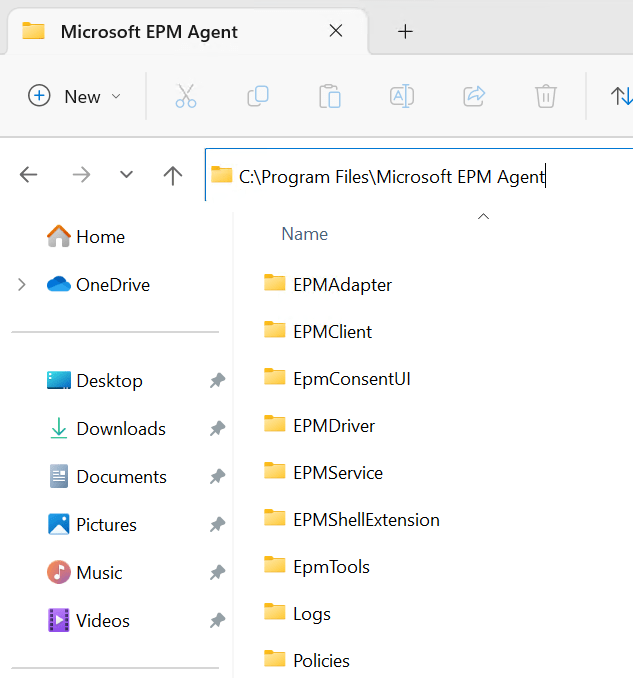The width and height of the screenshot is (633, 678).
Task: Open recent locations chevron dropdown
Action: coord(126,175)
